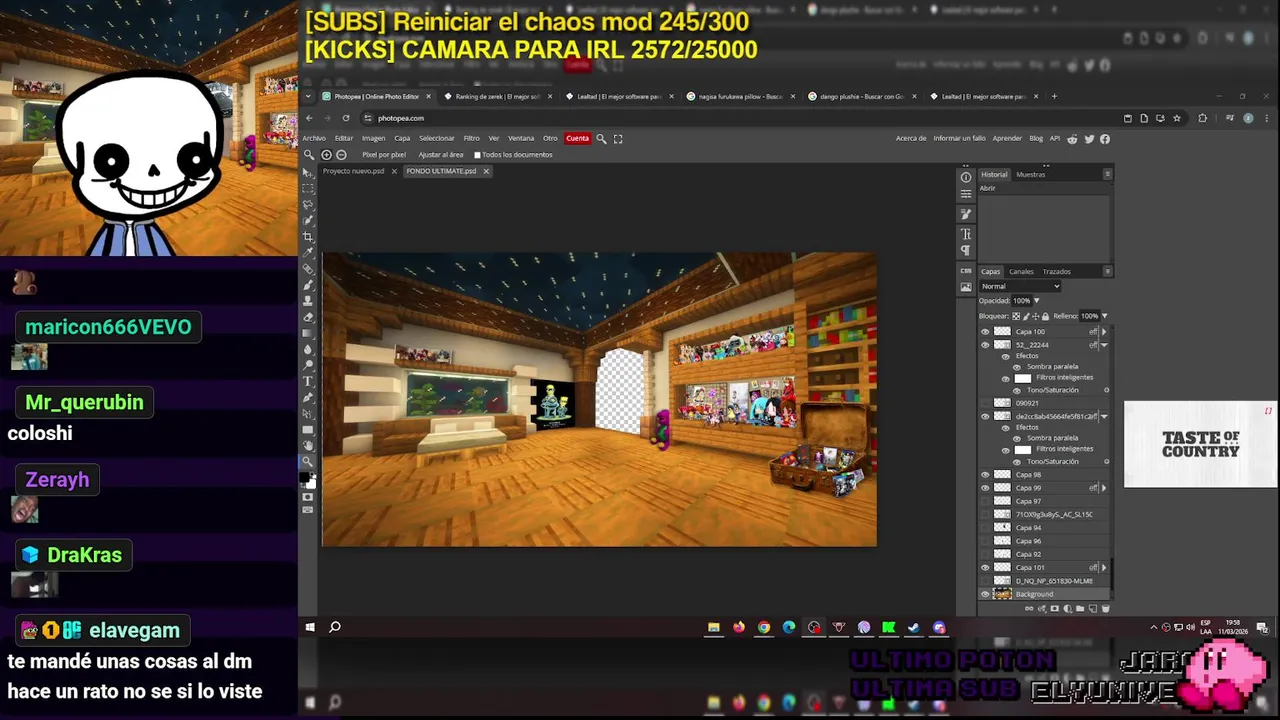Switch to Proyecto nuevo.psd document tab
Viewport: 1280px width, 720px height.
(353, 171)
